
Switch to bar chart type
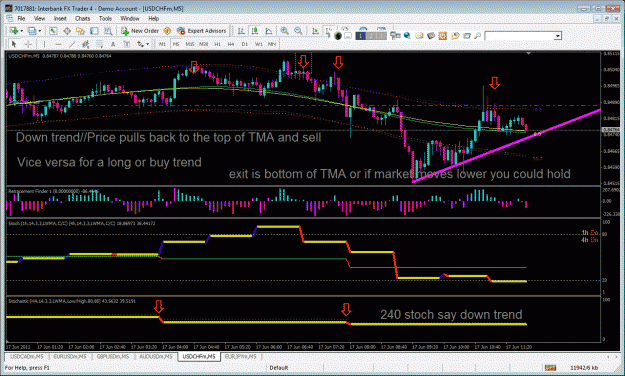tap(241, 31)
